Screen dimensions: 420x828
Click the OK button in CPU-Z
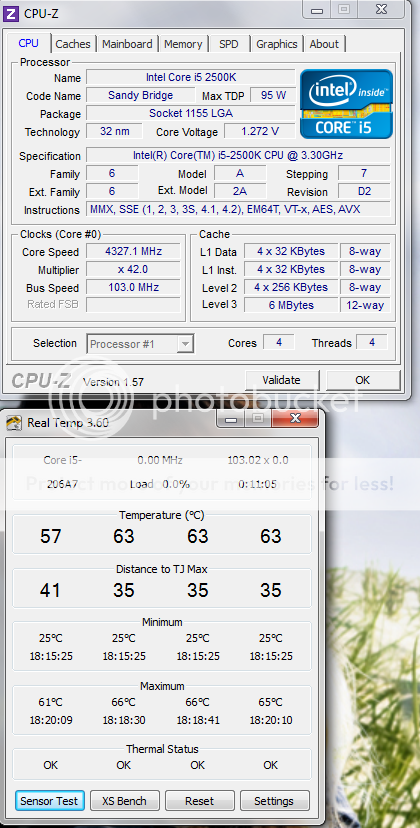pyautogui.click(x=362, y=380)
